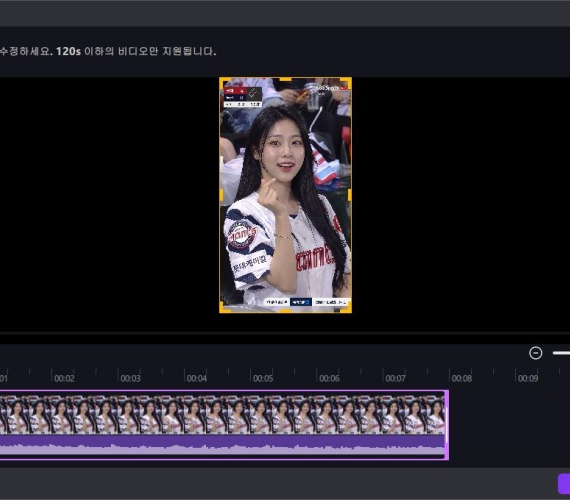
Task: Click the bottom-center crop edge handle
Action: pos(285,311)
